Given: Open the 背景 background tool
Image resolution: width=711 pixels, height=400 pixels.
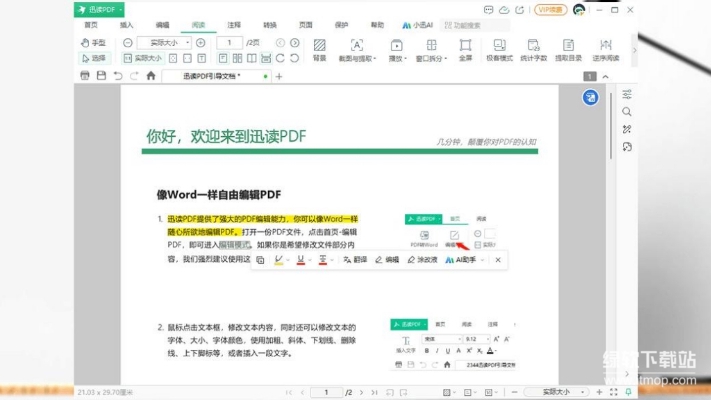Looking at the screenshot, I should coord(320,50).
